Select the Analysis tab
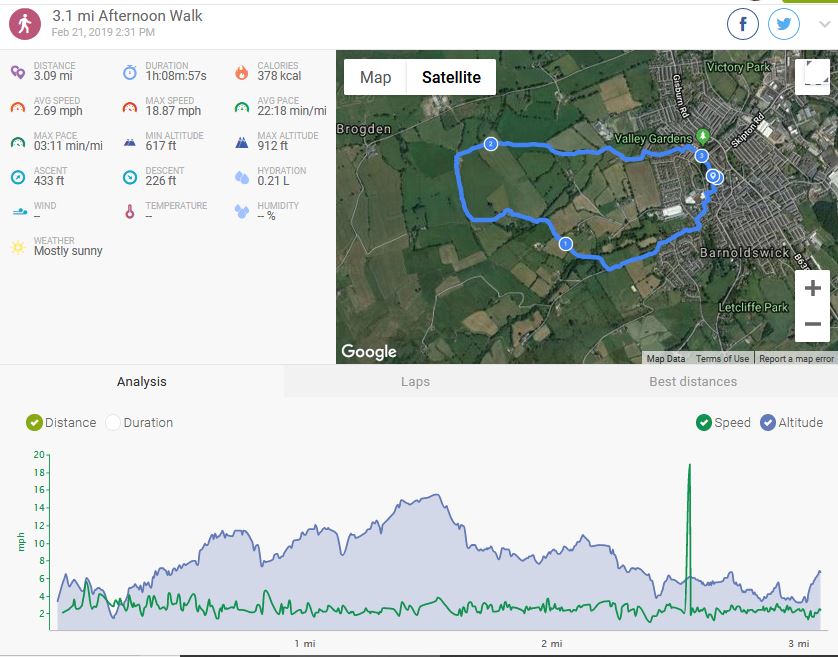838x657 pixels. click(142, 382)
